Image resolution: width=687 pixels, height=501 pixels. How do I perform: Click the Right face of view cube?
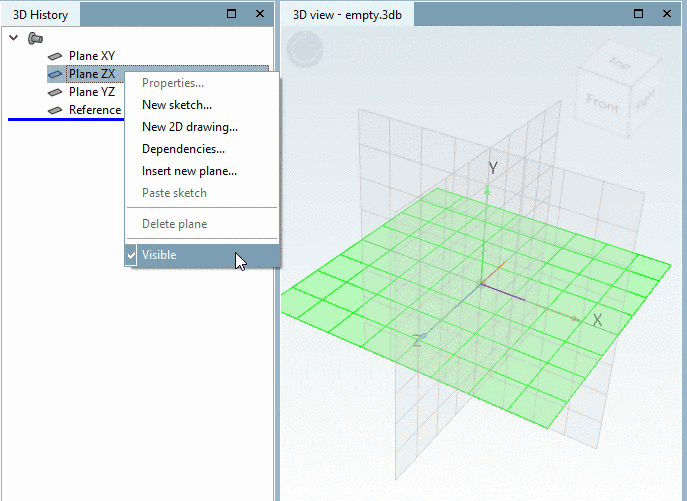click(645, 100)
